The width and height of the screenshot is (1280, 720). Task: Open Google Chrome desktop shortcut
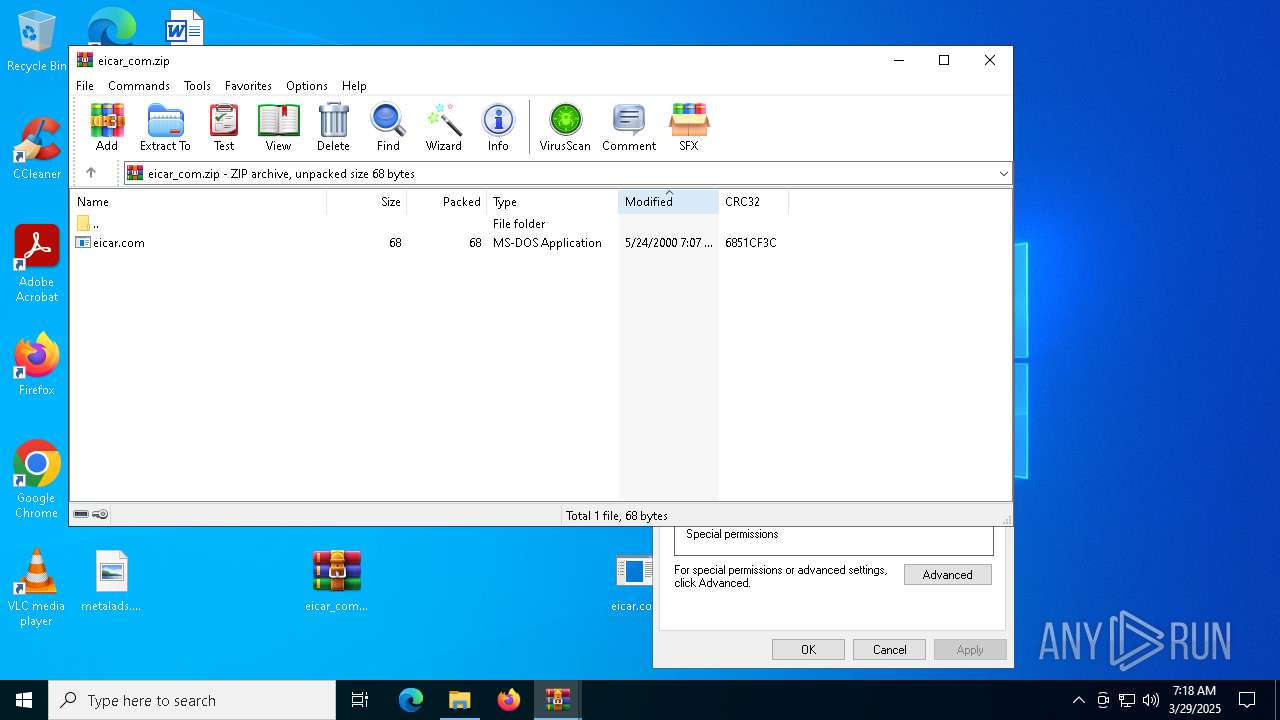point(36,480)
